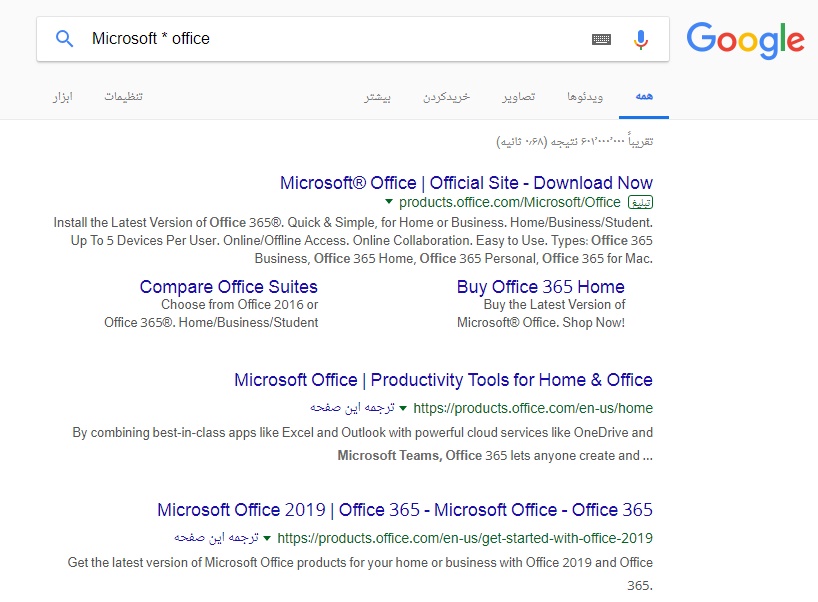Image resolution: width=818 pixels, height=602 pixels.
Task: Open Microsoft® Office Official Site ad link
Action: pyautogui.click(x=466, y=183)
